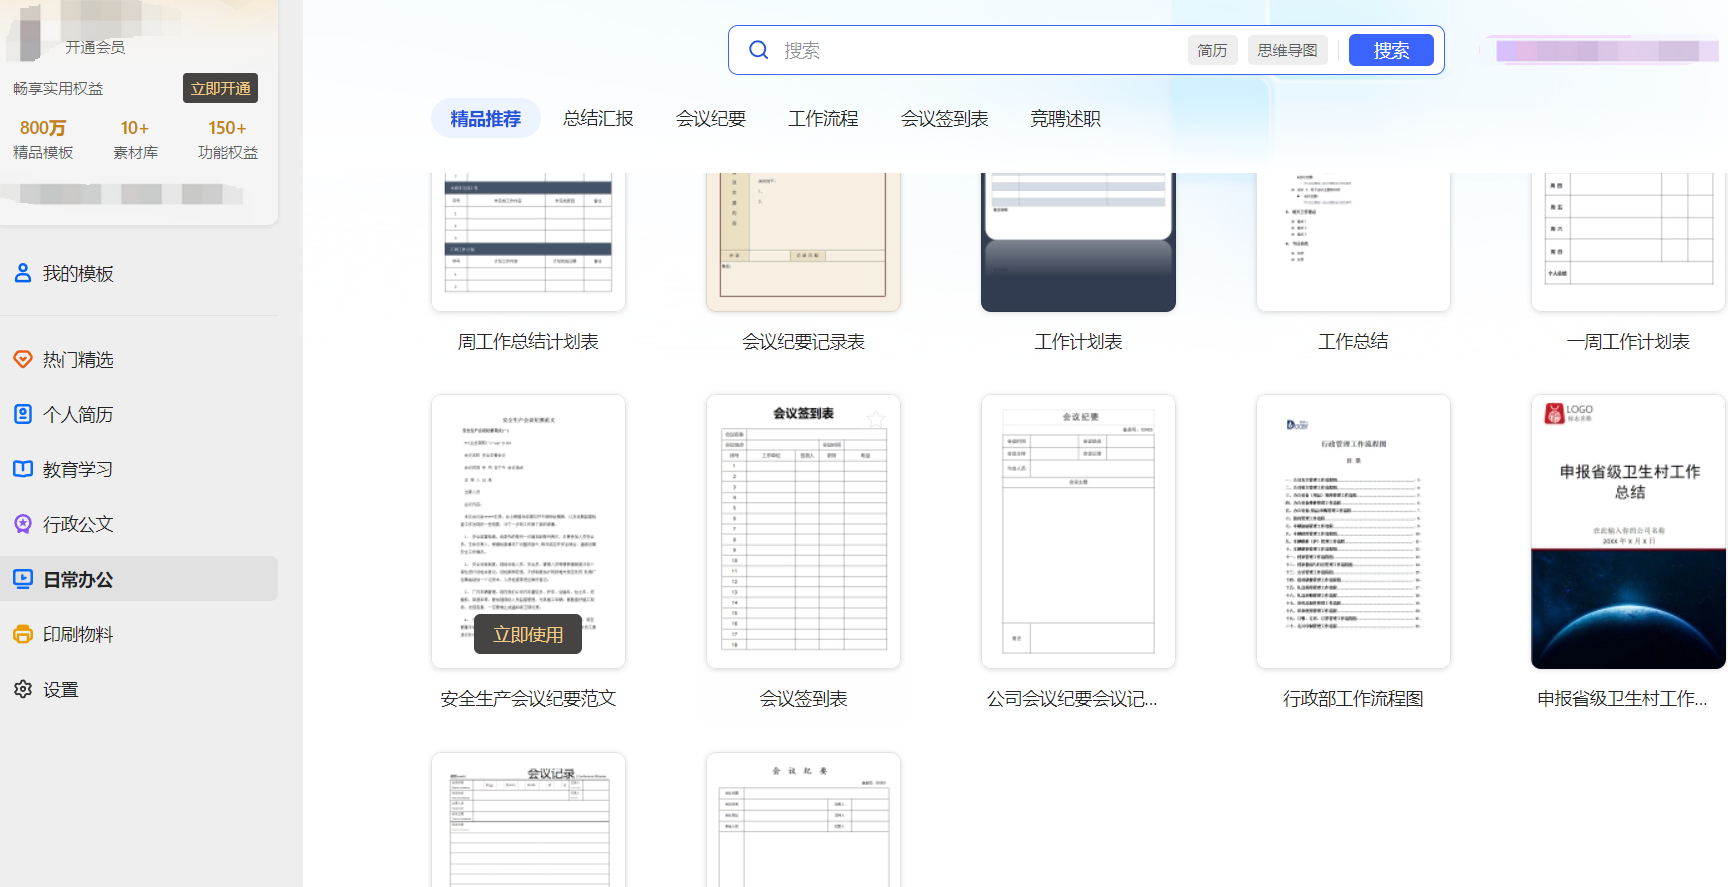Open the 会议签到表 category tab

tap(945, 118)
